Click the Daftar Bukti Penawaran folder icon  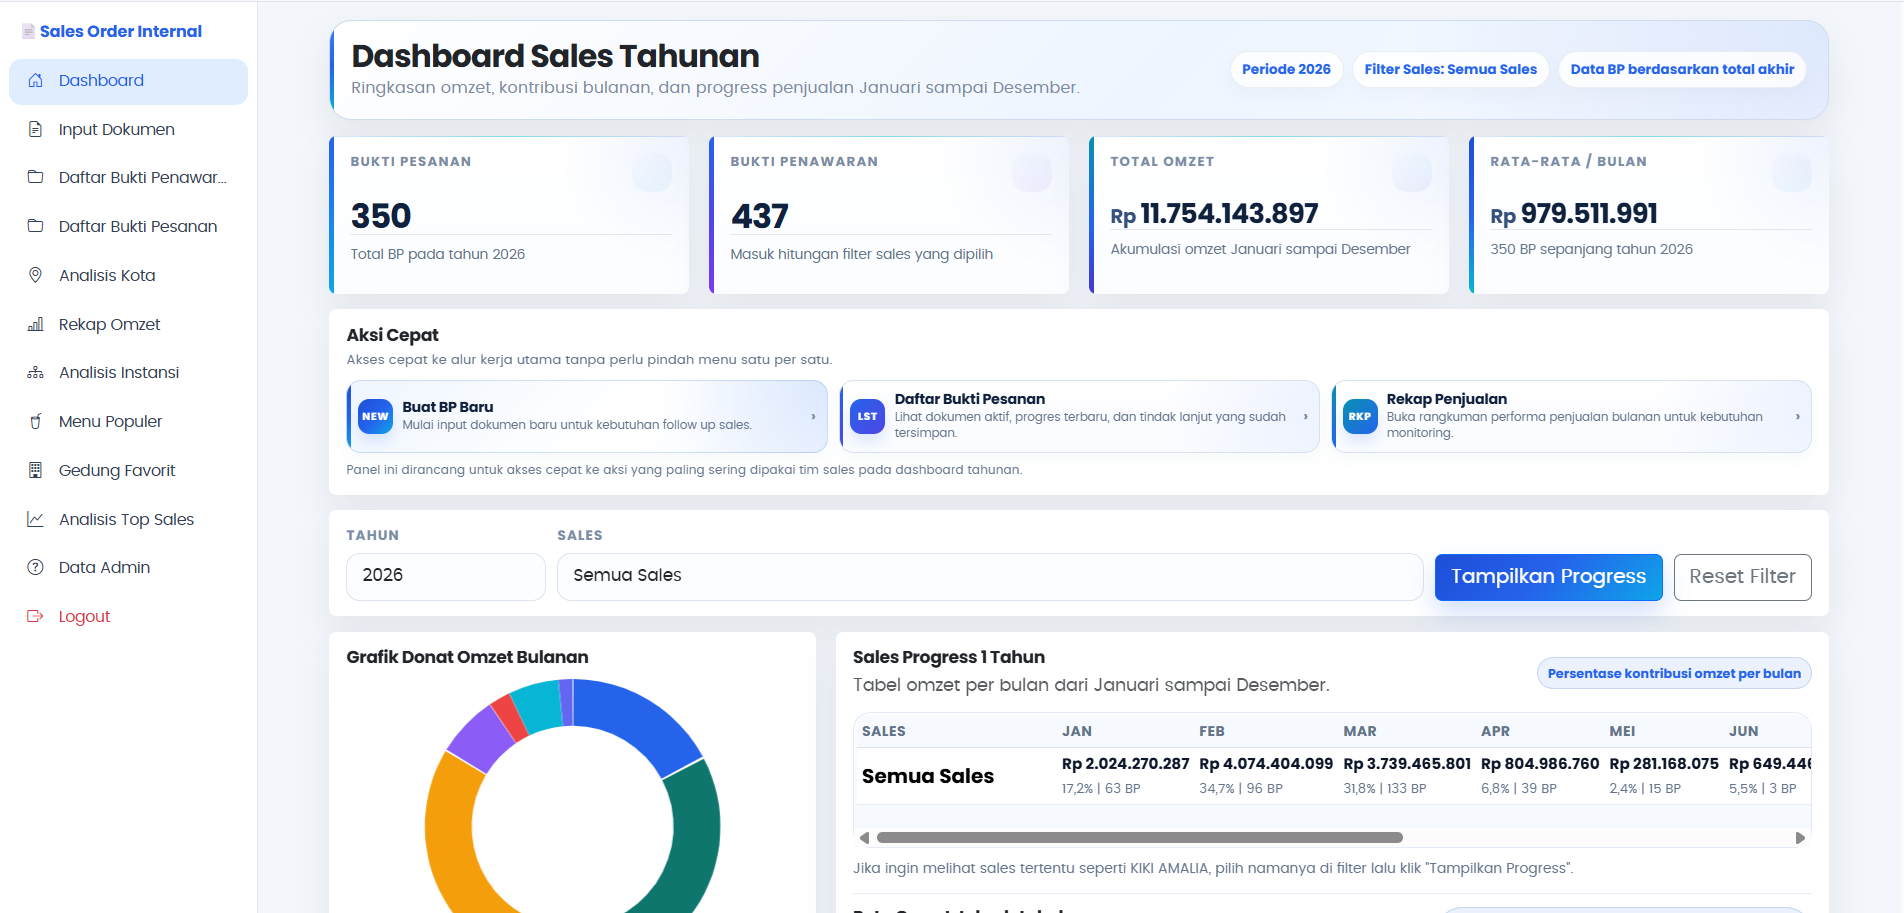pyautogui.click(x=36, y=177)
